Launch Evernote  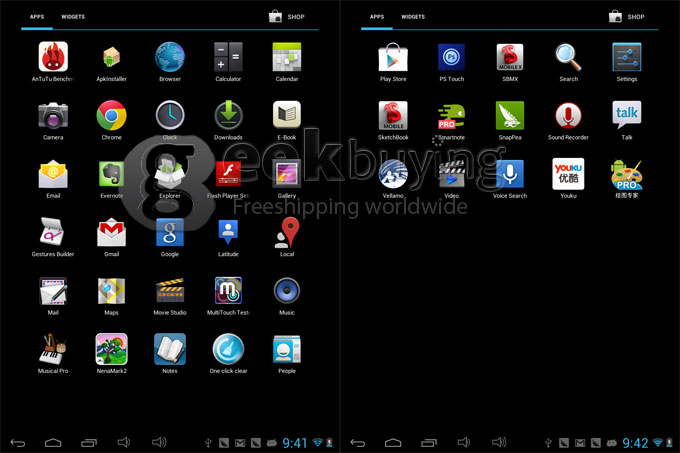pos(111,174)
